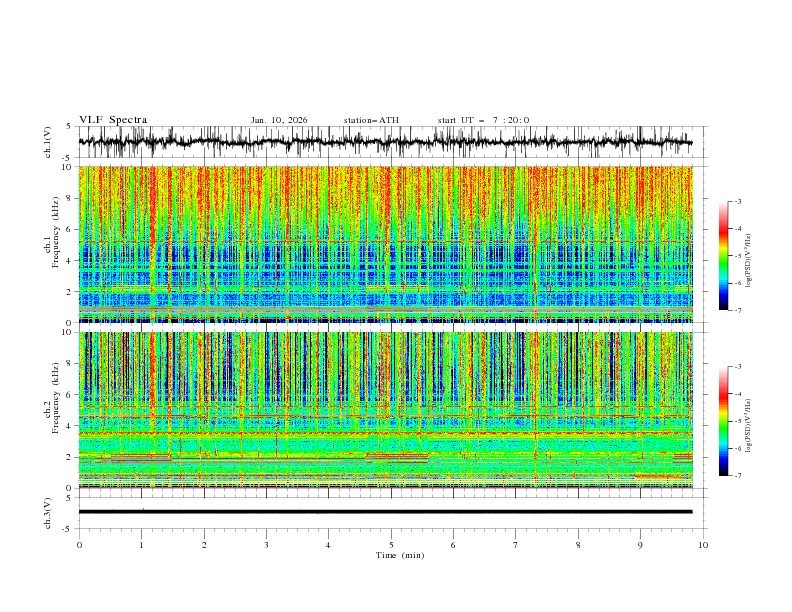The width and height of the screenshot is (792, 612).
Task: Click the 'ch.1(V)' axis label
Action: [48, 142]
